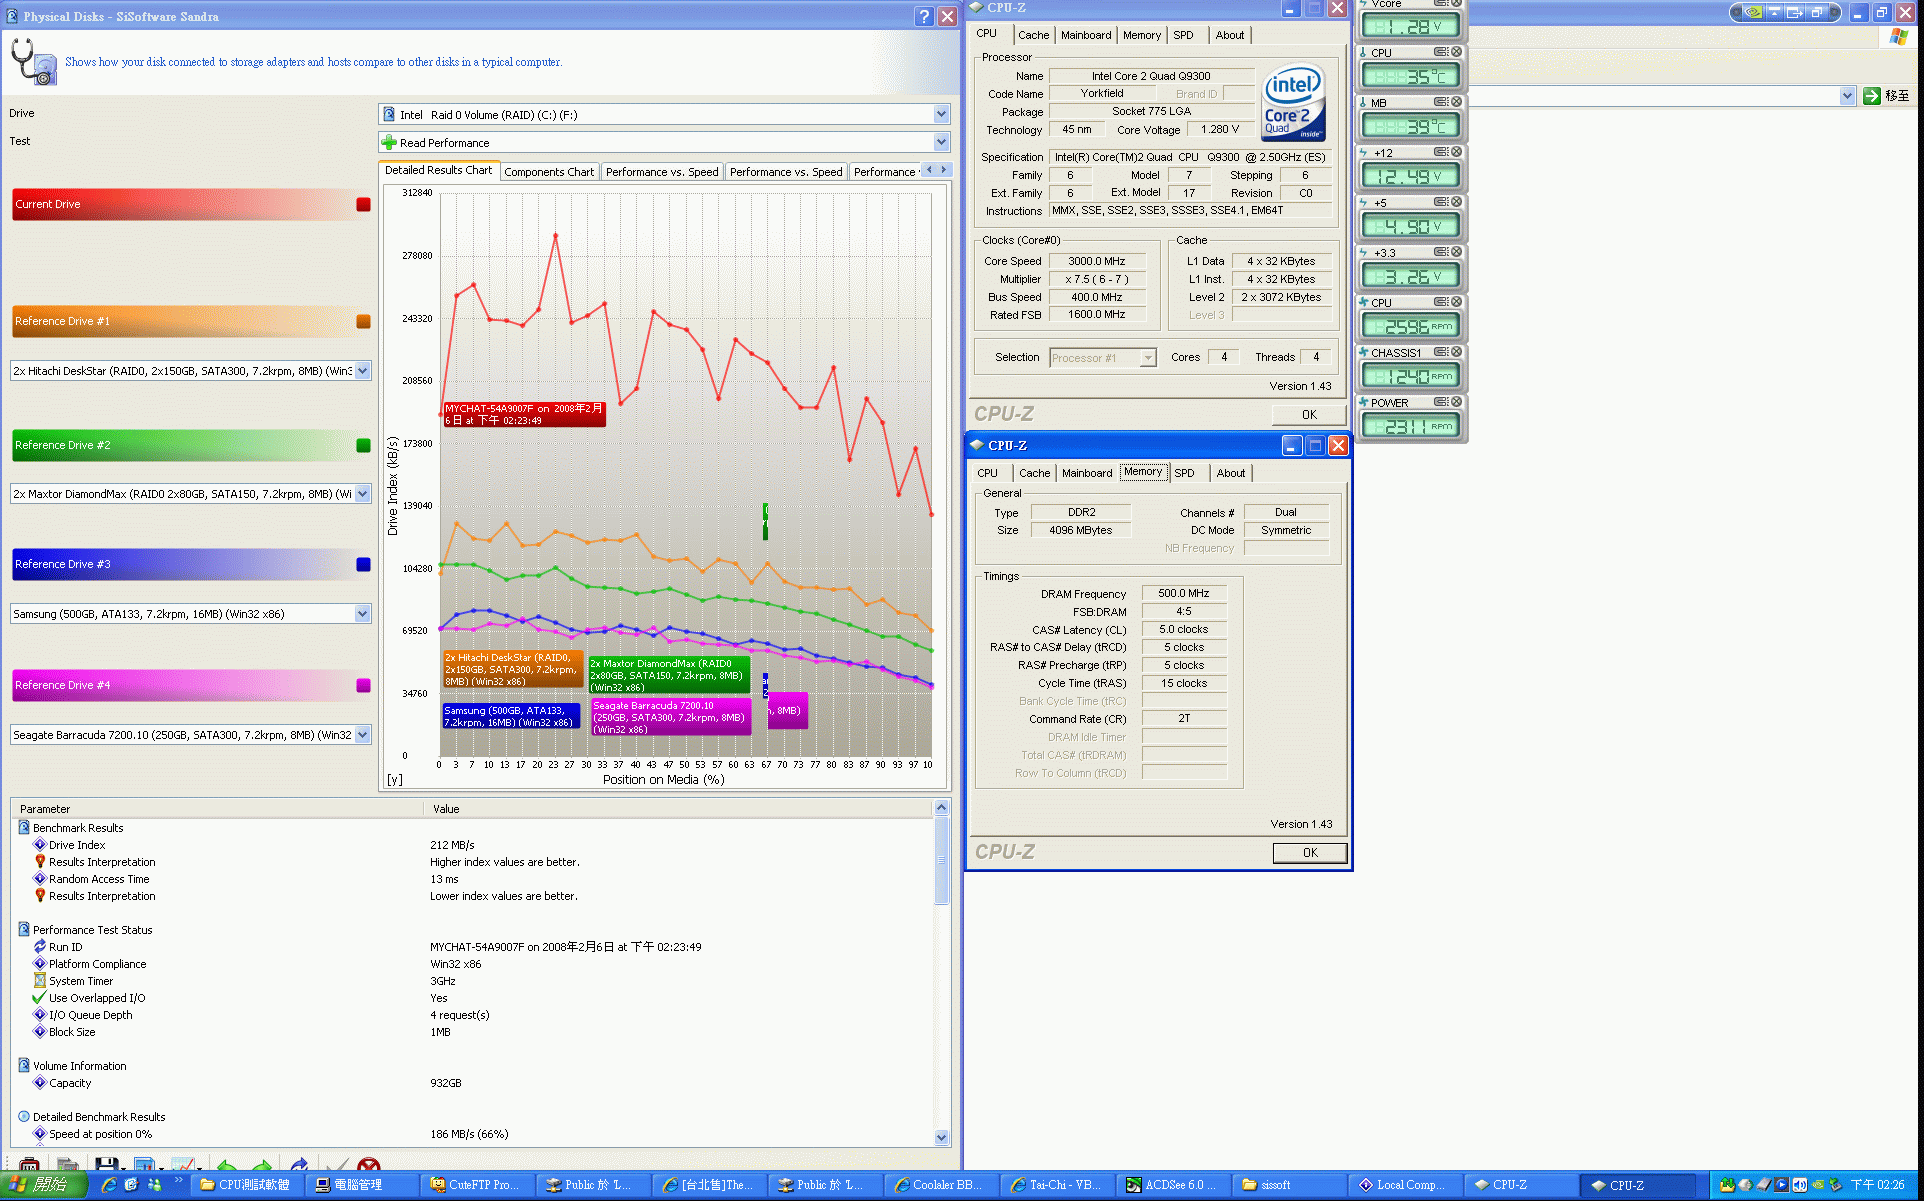Screen dimensions: 1924x1201
Task: Switch to CPU tab in lower CPU-Z
Action: pos(987,473)
